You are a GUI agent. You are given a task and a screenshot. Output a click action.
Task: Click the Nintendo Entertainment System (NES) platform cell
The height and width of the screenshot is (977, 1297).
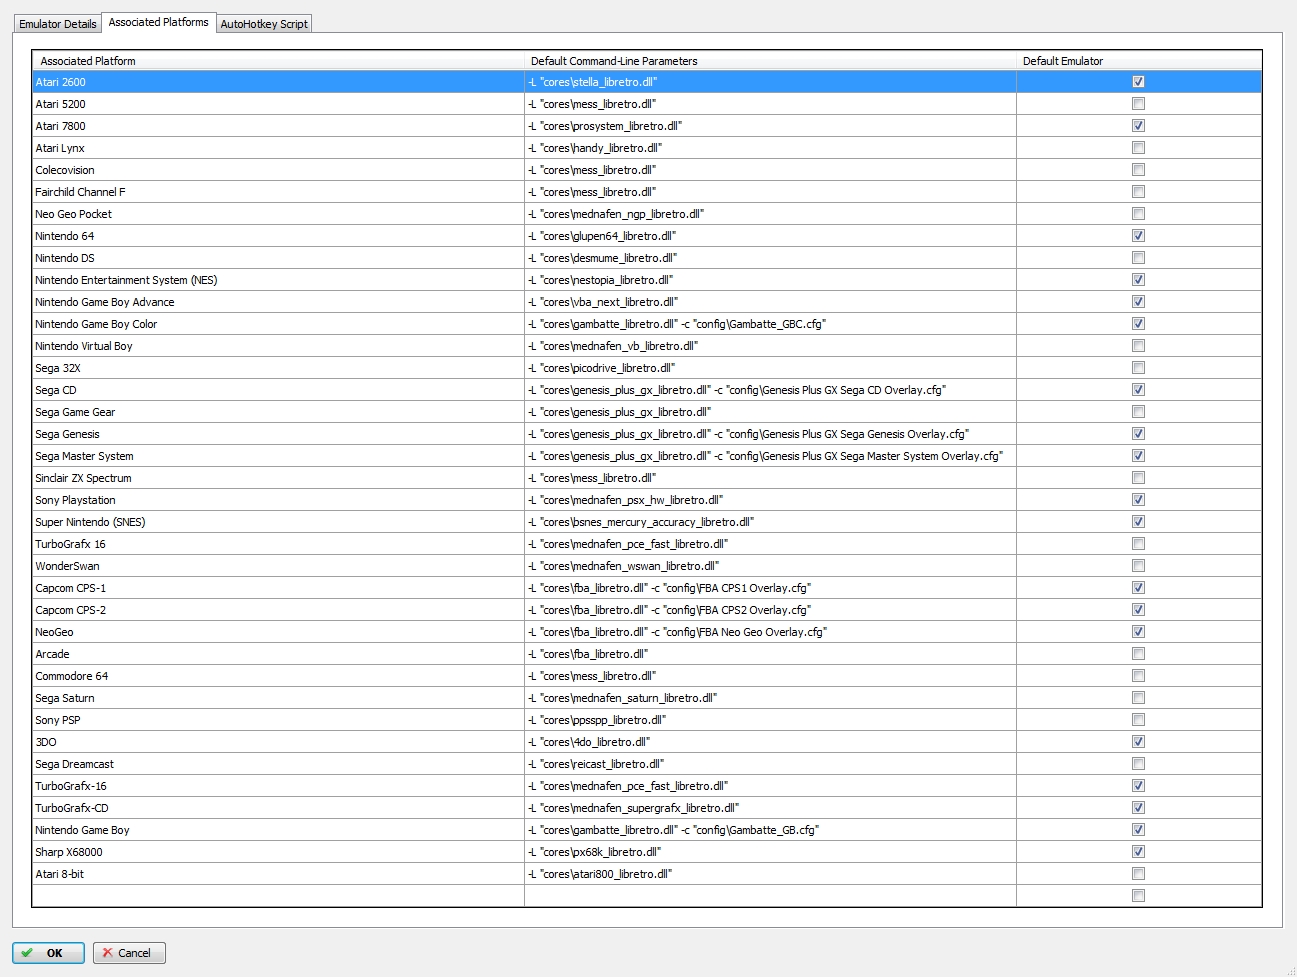278,280
